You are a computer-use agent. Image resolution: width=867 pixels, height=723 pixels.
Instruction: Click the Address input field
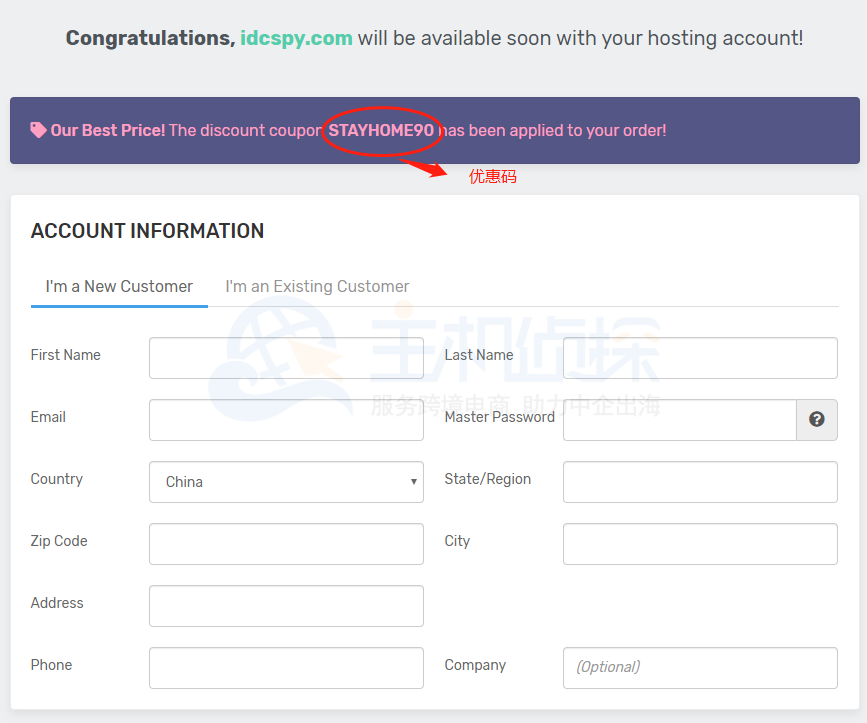click(286, 606)
